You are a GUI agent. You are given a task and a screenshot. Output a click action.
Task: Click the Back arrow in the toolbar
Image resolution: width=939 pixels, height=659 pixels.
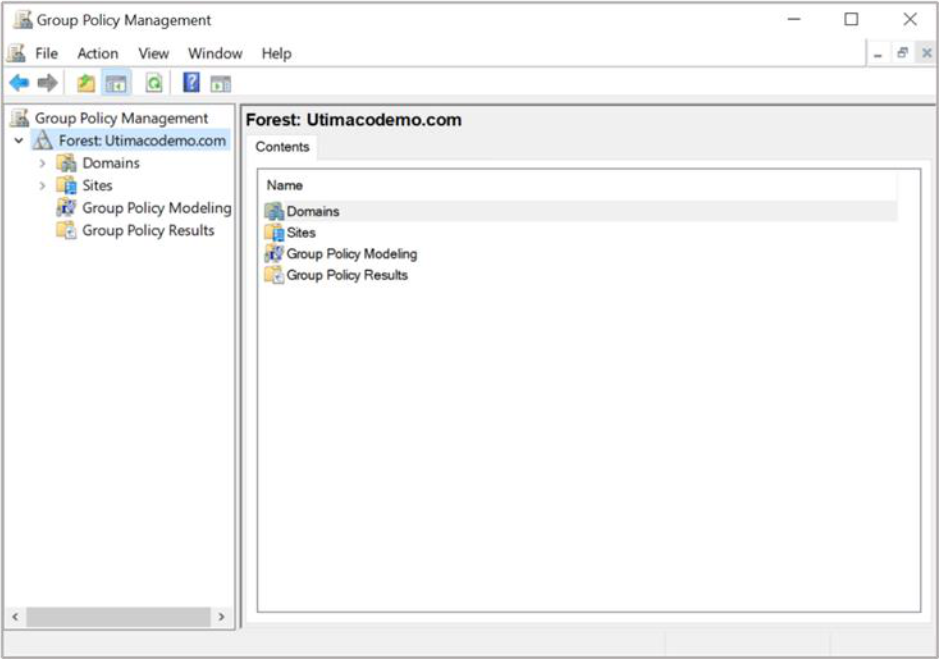point(18,83)
